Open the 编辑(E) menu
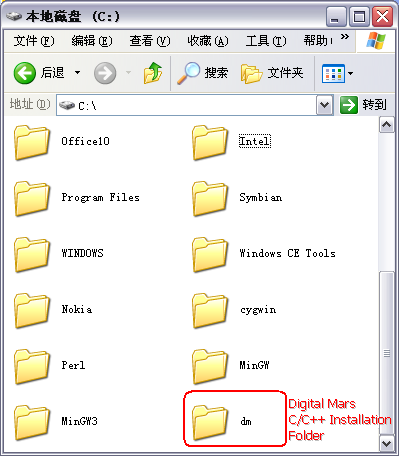The image size is (399, 456). pos(92,41)
